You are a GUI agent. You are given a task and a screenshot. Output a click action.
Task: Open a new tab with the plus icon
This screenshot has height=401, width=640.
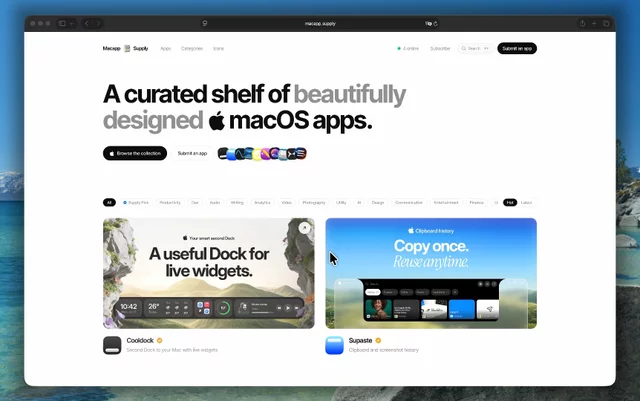pyautogui.click(x=594, y=24)
